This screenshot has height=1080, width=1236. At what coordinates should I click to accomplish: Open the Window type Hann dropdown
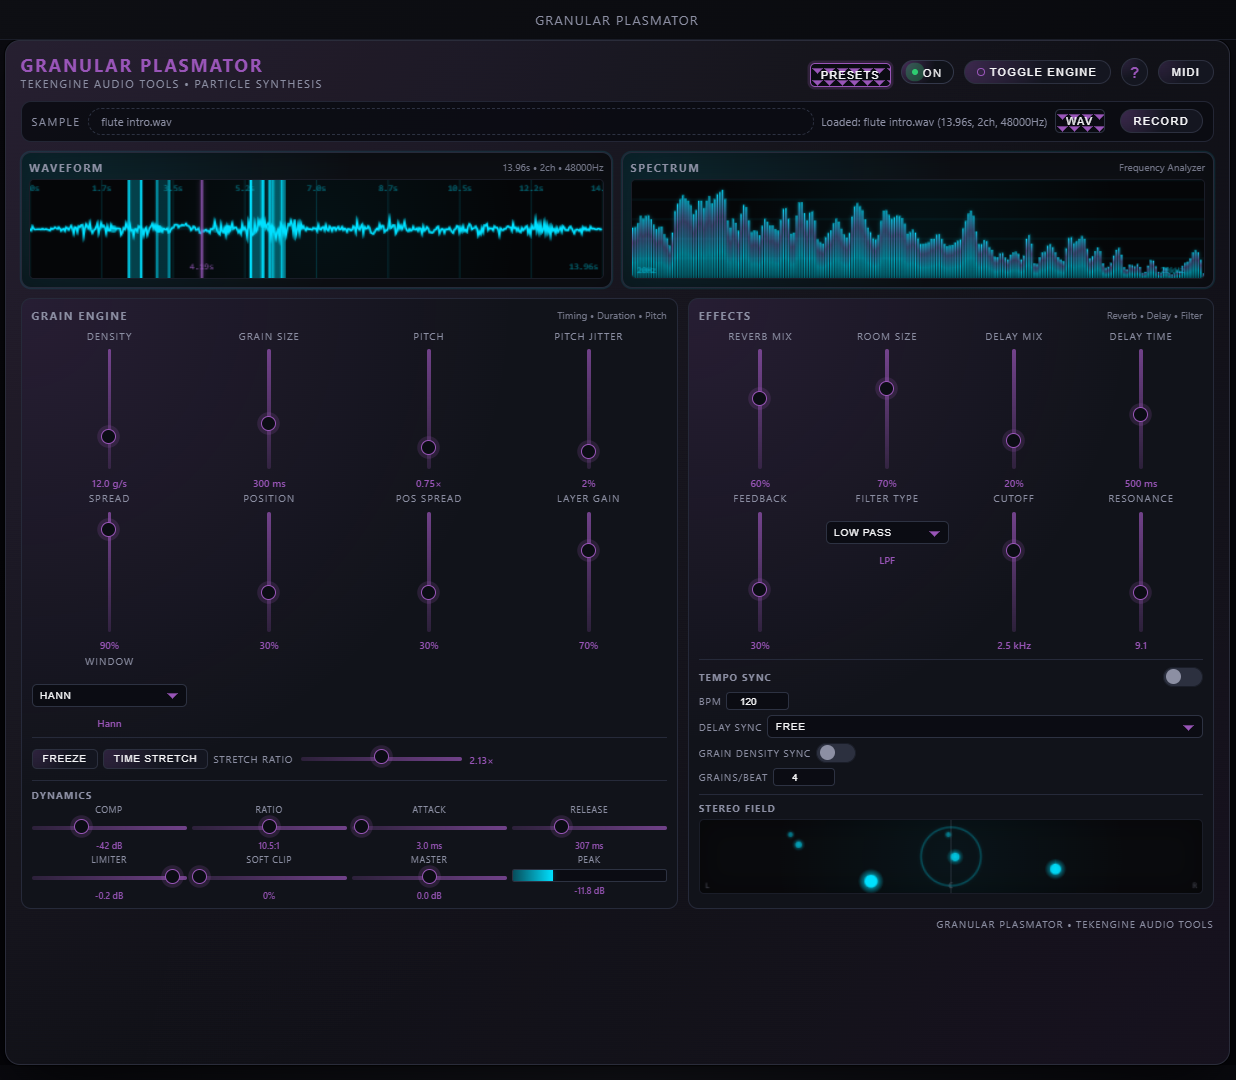109,696
